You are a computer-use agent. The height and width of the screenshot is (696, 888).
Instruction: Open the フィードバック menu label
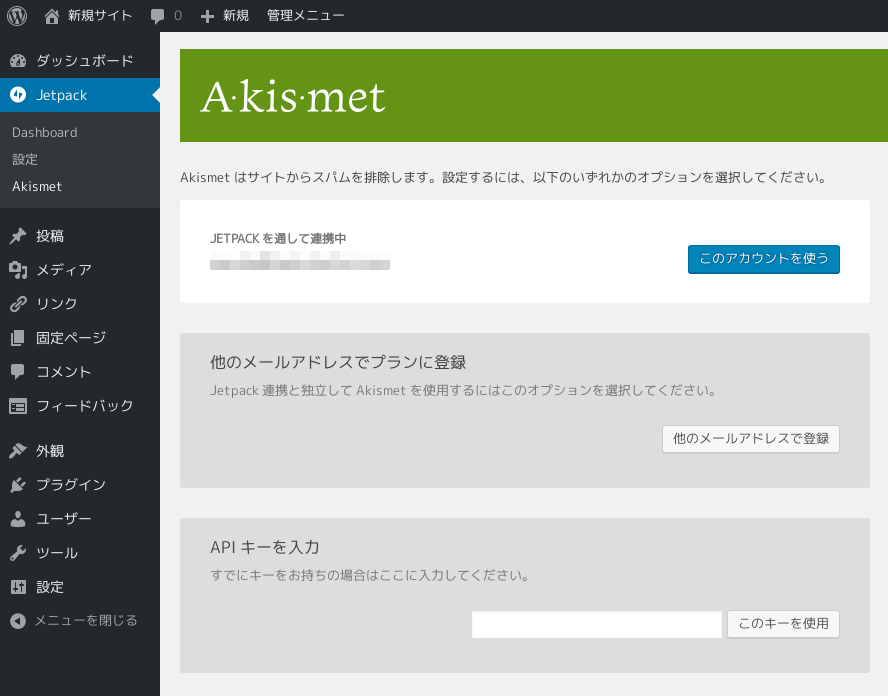pos(85,406)
